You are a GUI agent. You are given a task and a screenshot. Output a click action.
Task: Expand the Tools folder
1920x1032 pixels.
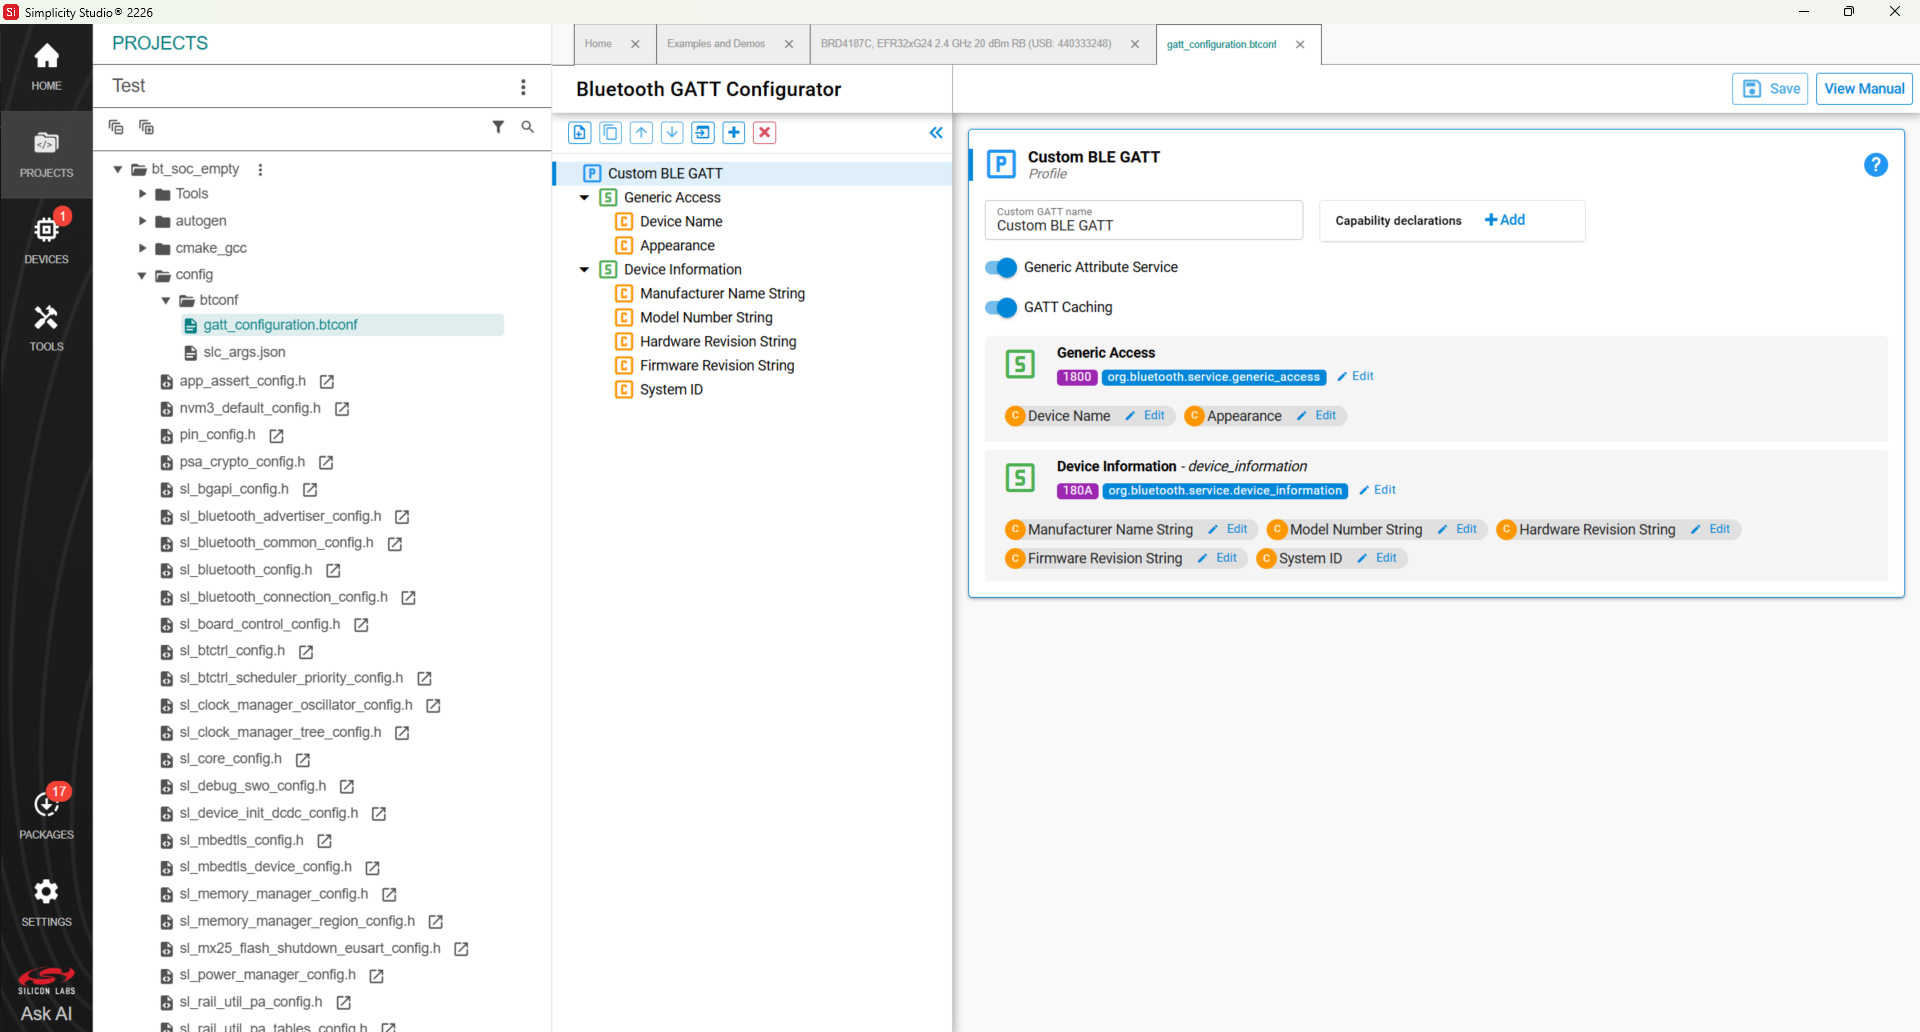(142, 194)
